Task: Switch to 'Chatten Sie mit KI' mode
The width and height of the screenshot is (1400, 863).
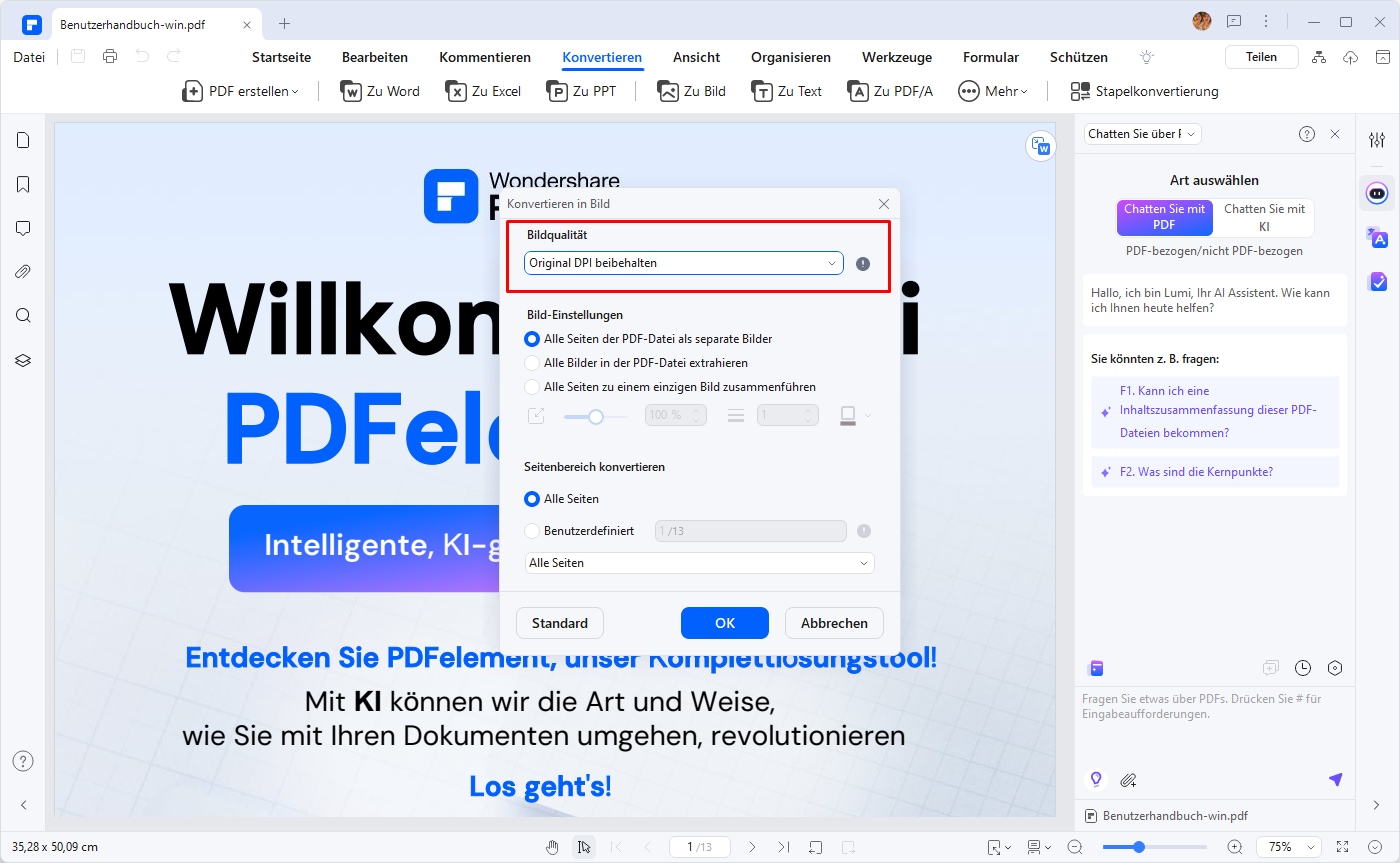Action: coord(1264,217)
